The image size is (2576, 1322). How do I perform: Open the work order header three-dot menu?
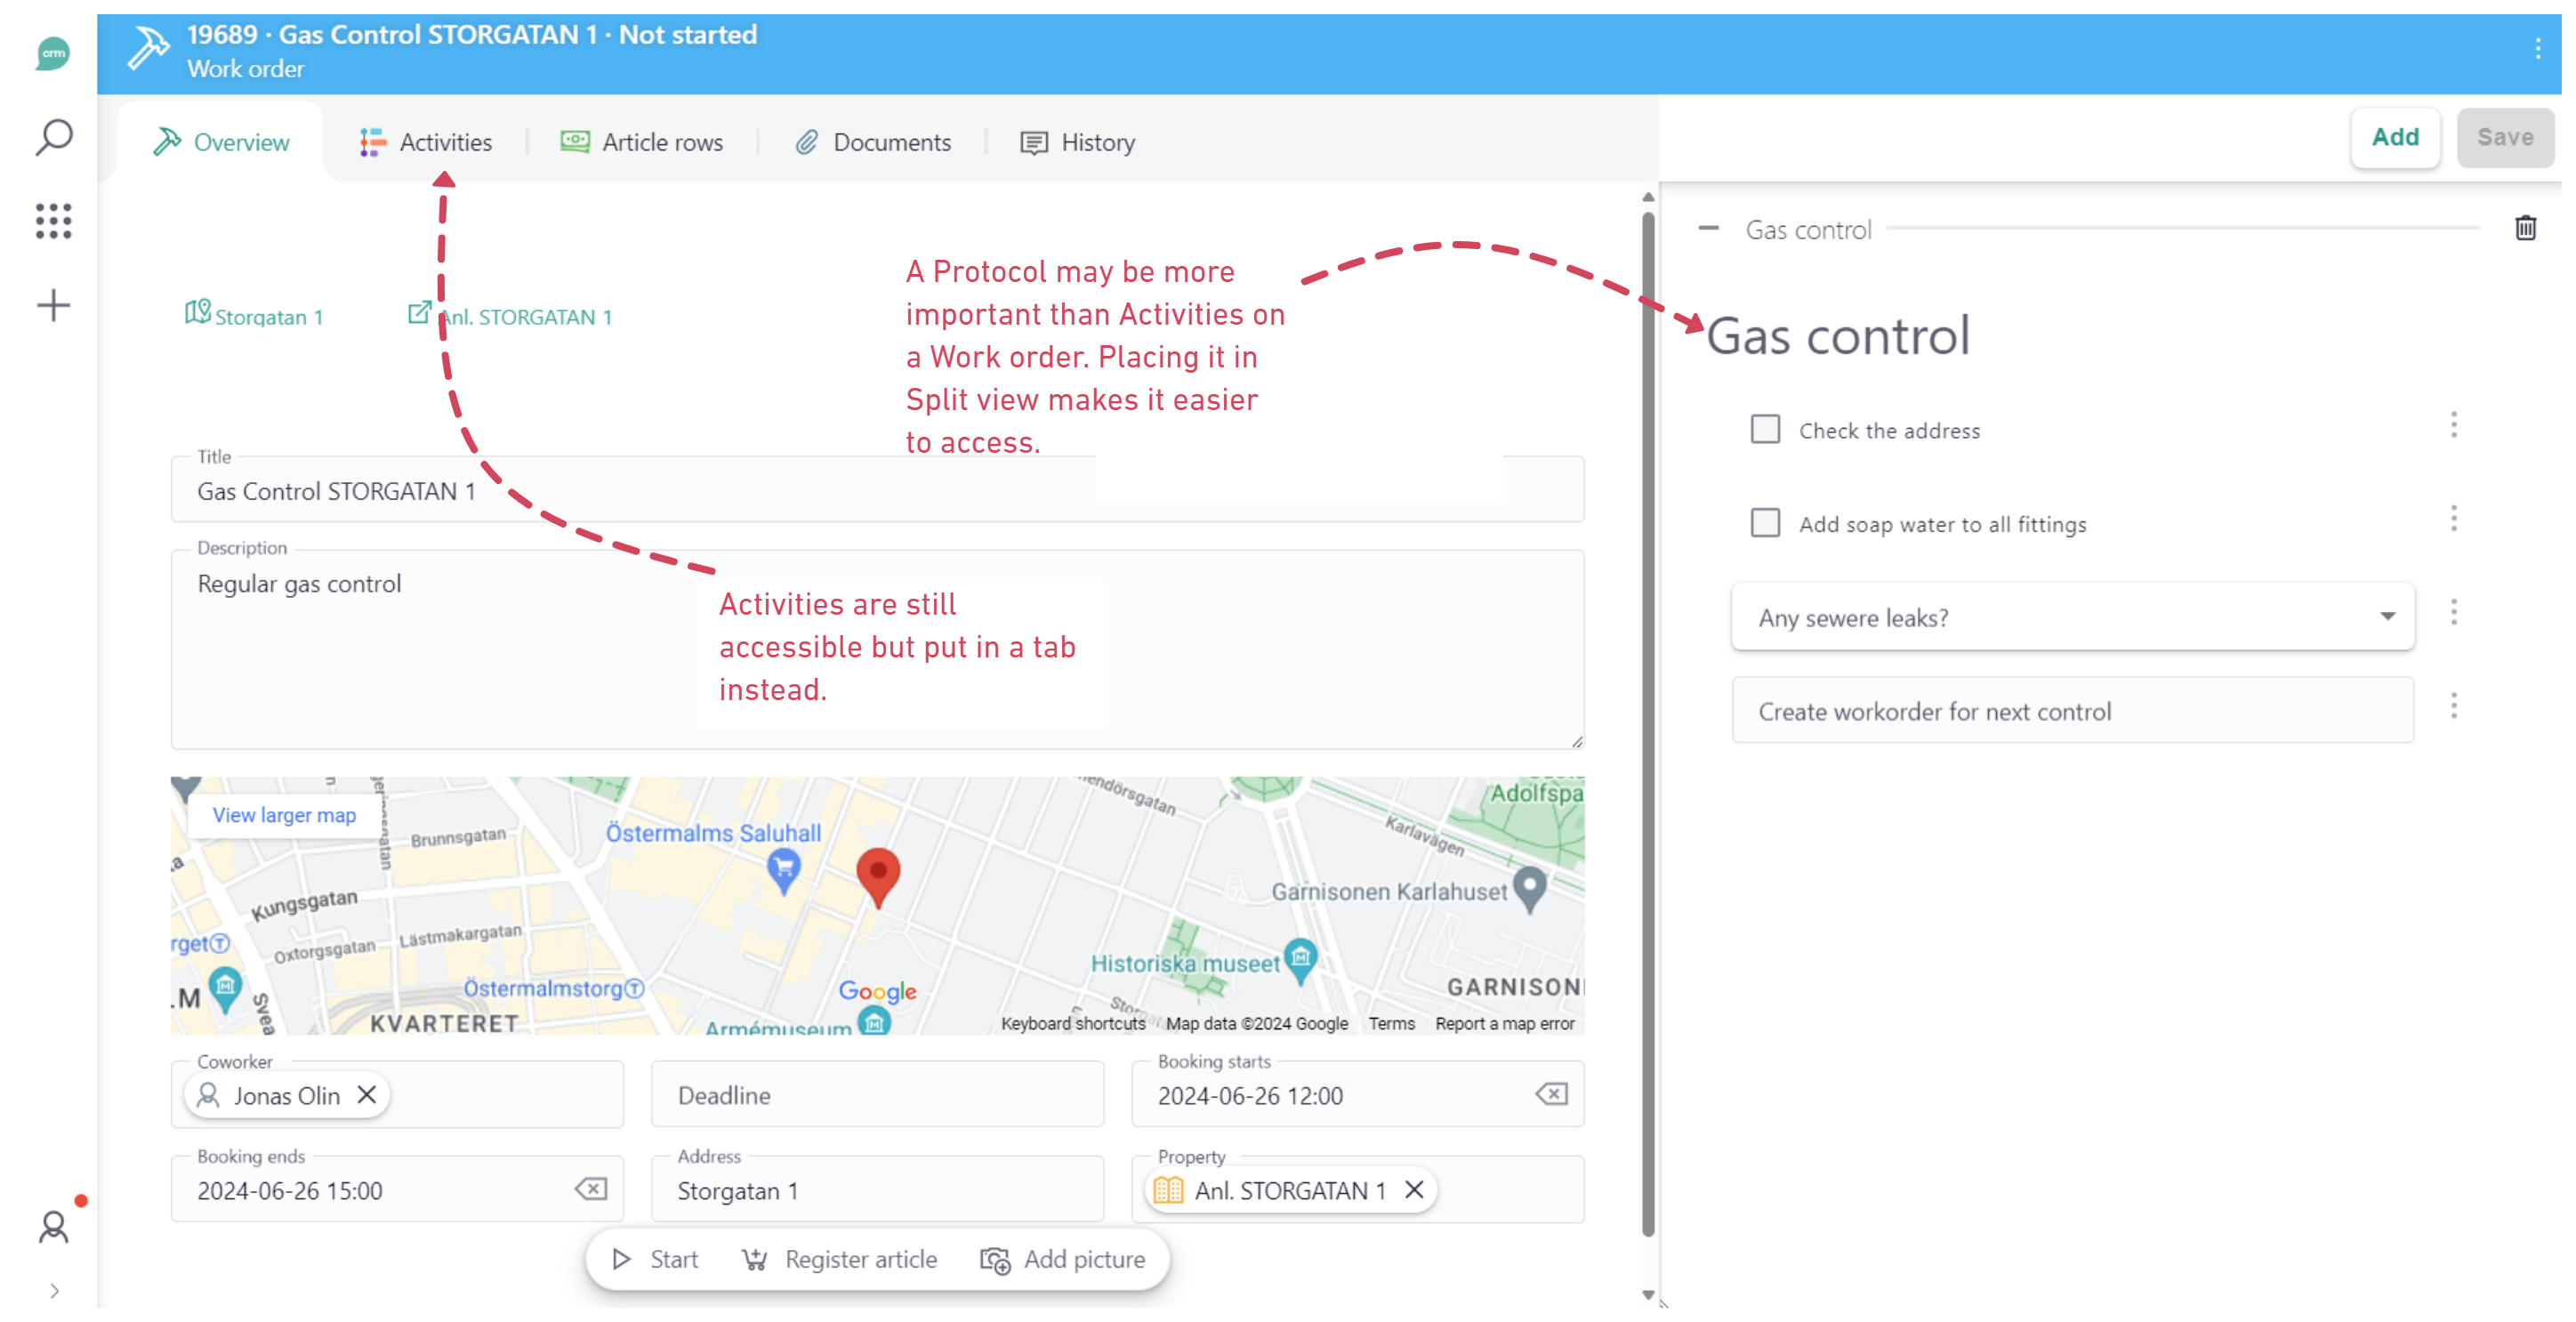(2538, 49)
